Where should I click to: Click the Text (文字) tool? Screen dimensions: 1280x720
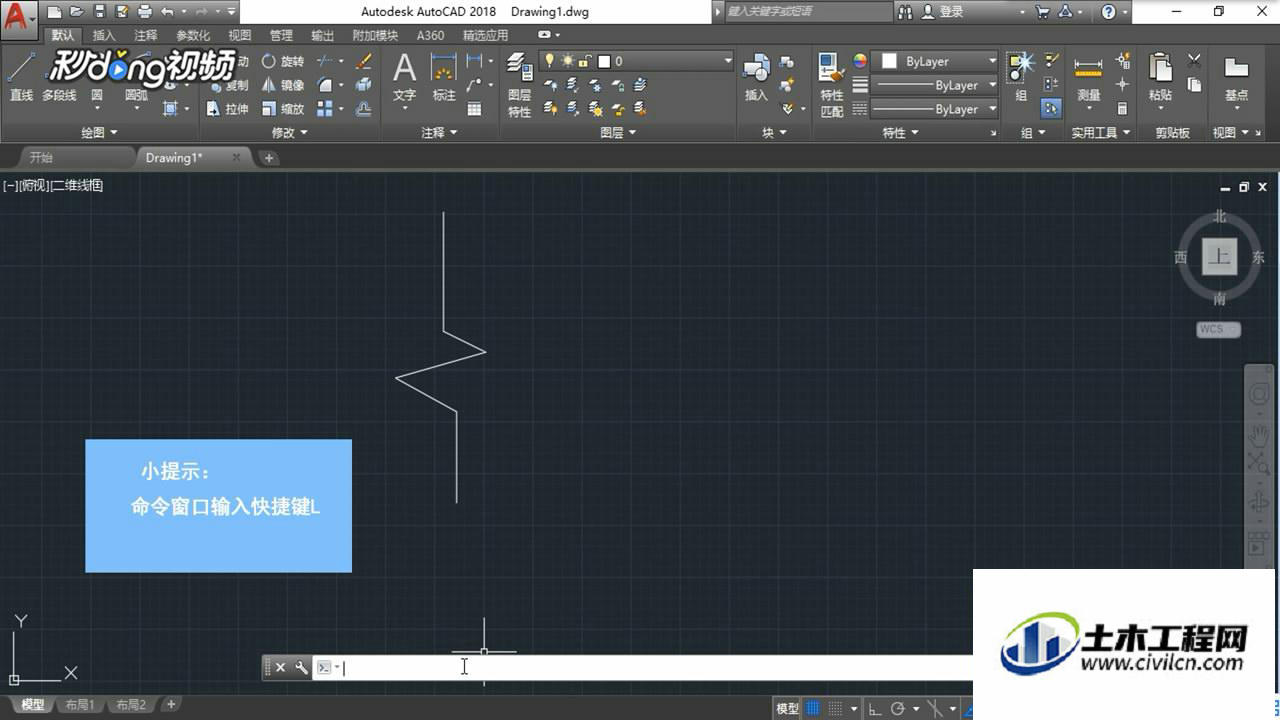[x=404, y=78]
